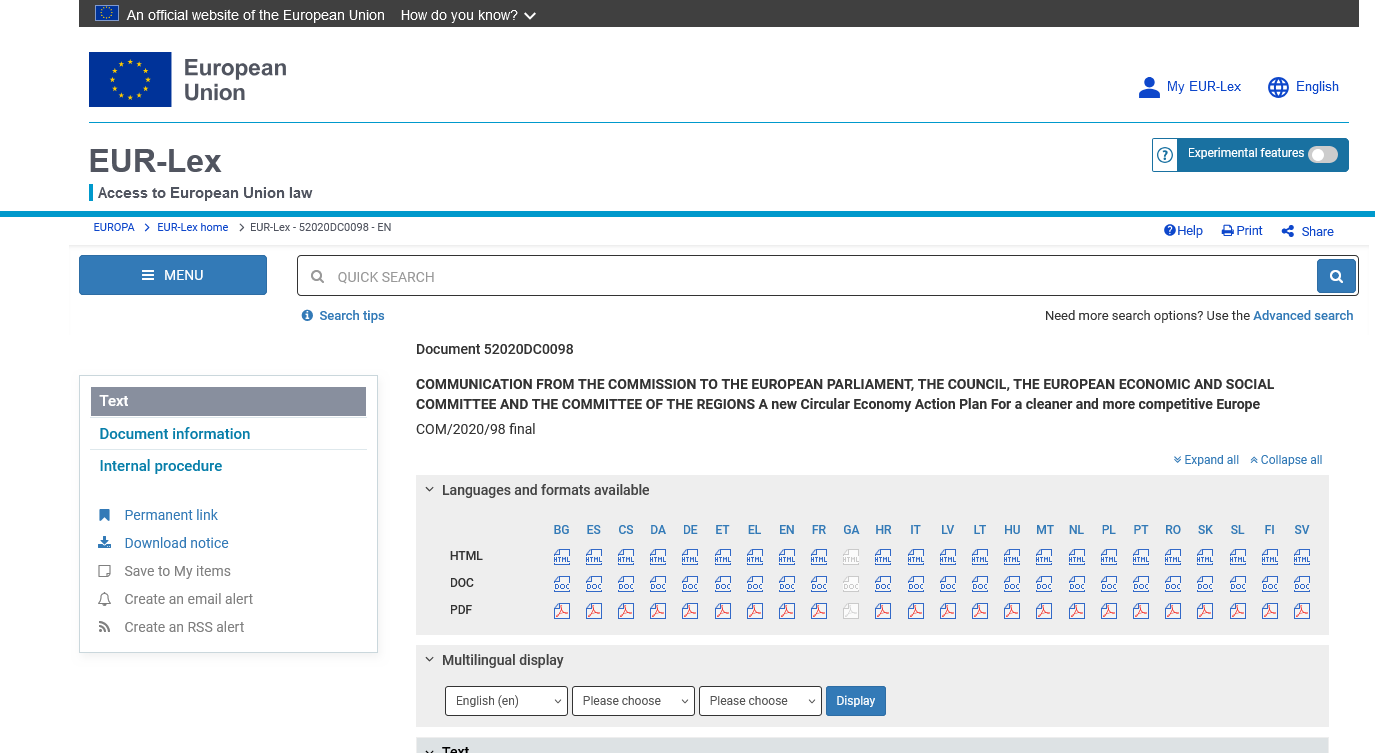Focus the Quick Search input field

[x=807, y=276]
